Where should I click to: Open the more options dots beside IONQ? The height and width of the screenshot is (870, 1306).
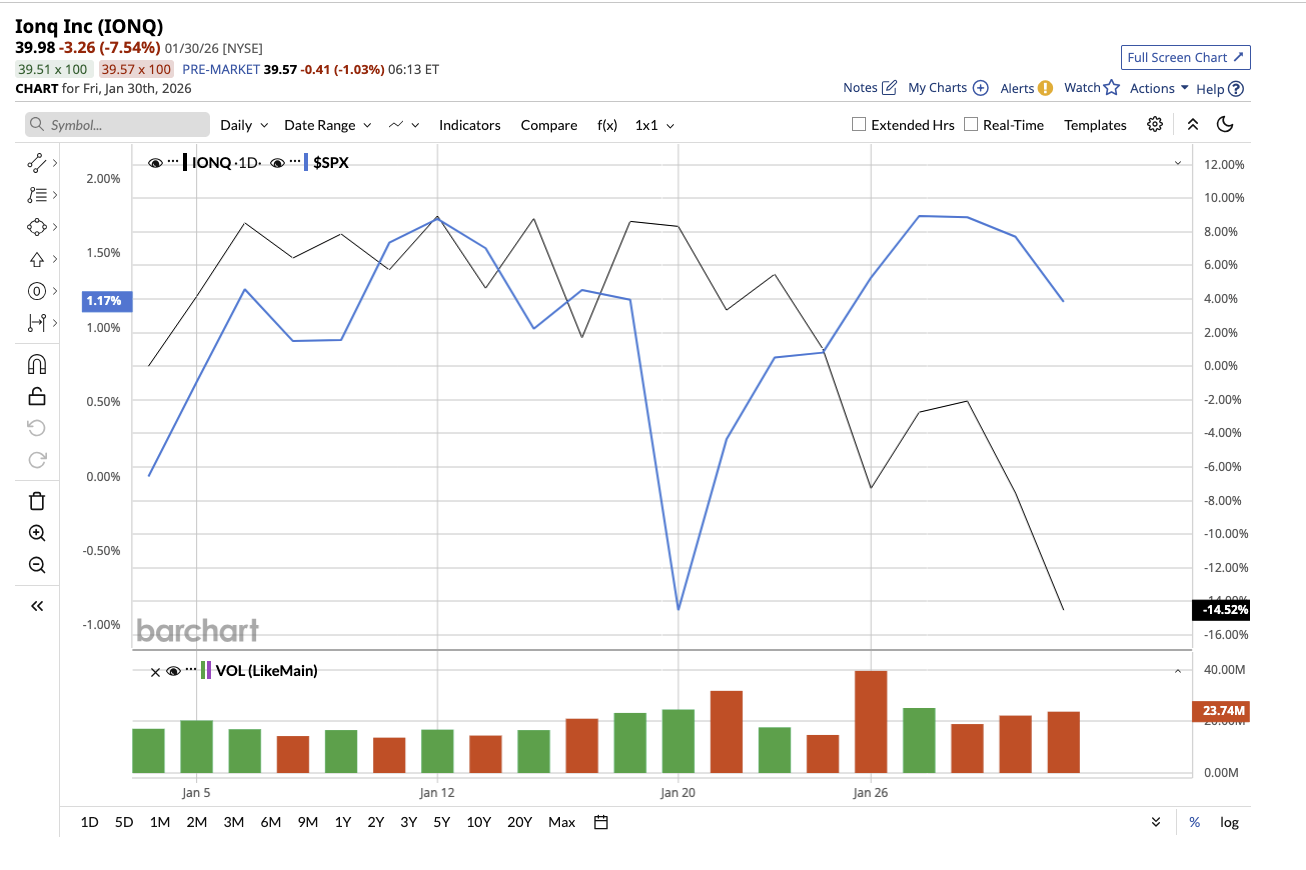[x=173, y=162]
